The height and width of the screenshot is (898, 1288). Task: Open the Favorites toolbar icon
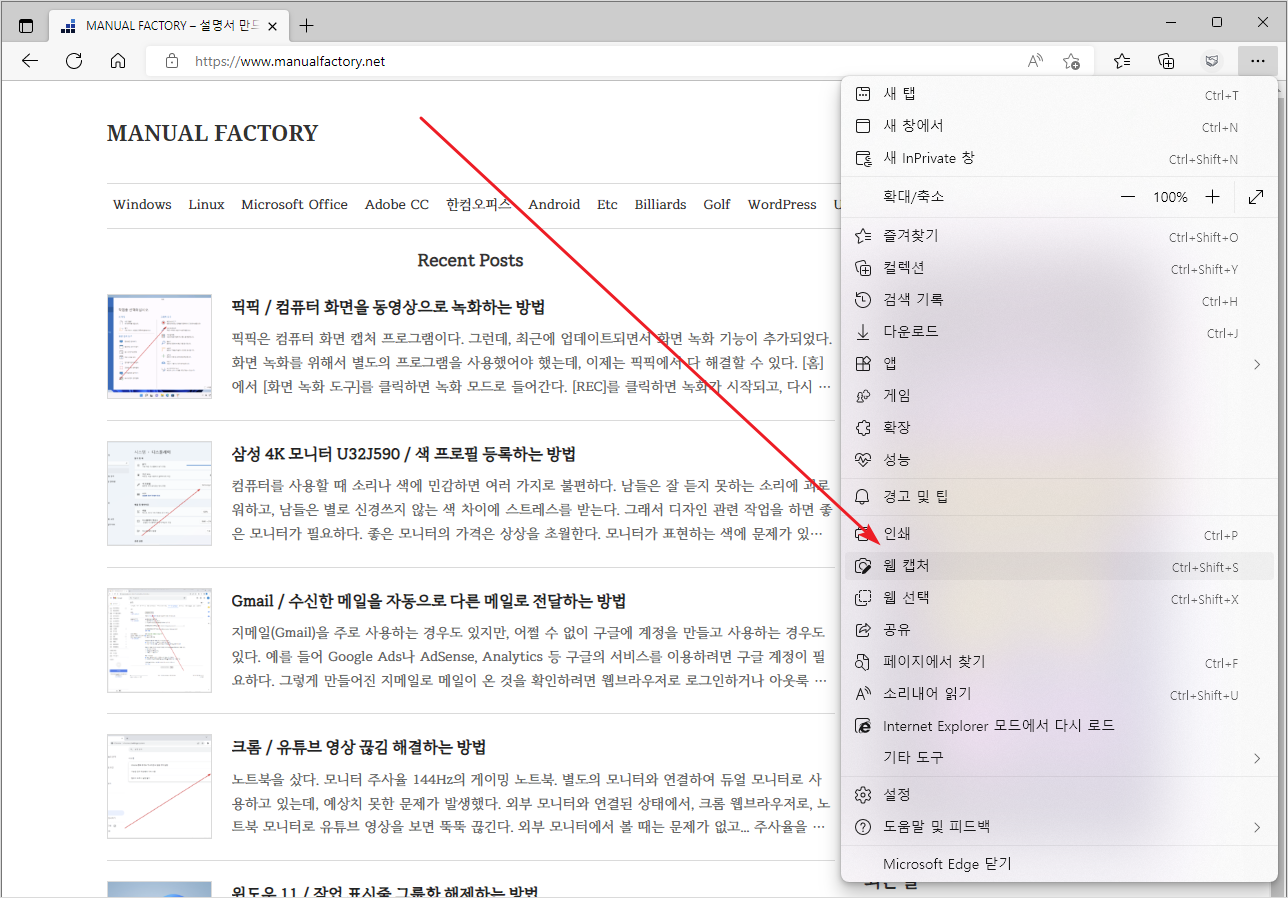(1122, 61)
